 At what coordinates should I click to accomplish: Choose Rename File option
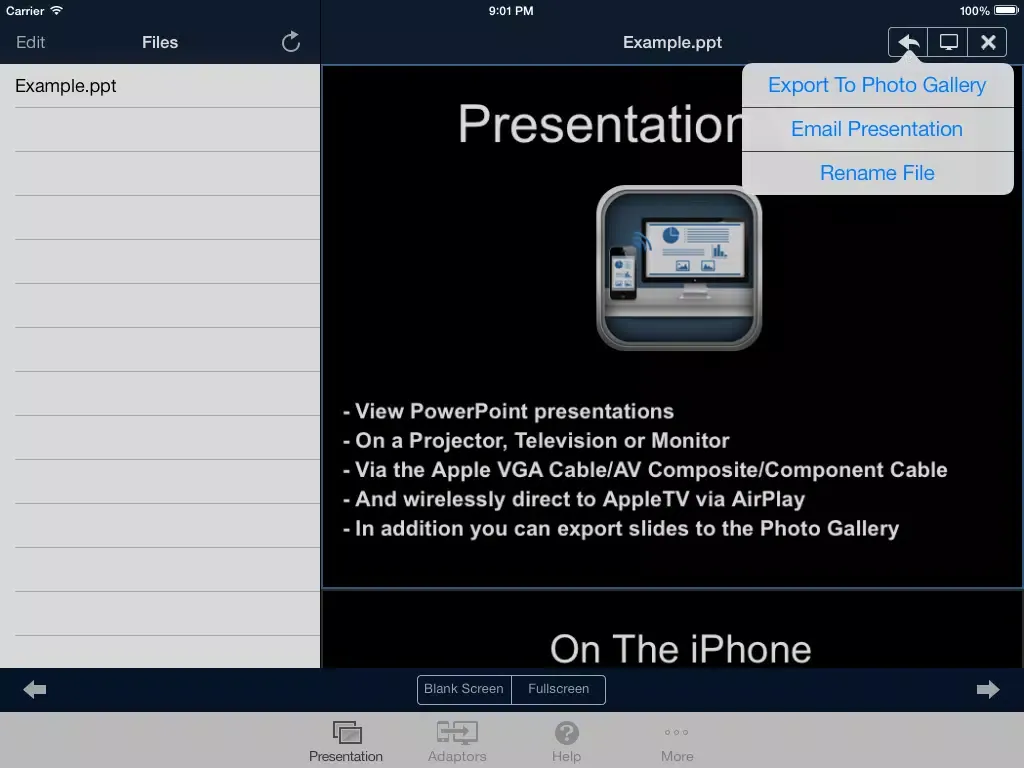point(877,173)
